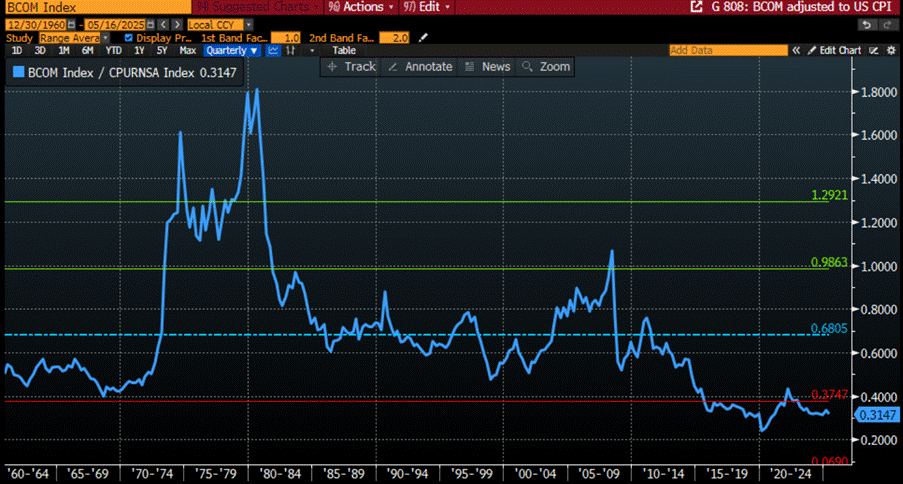Click the 0.9863 band label
The image size is (903, 484).
coord(829,262)
